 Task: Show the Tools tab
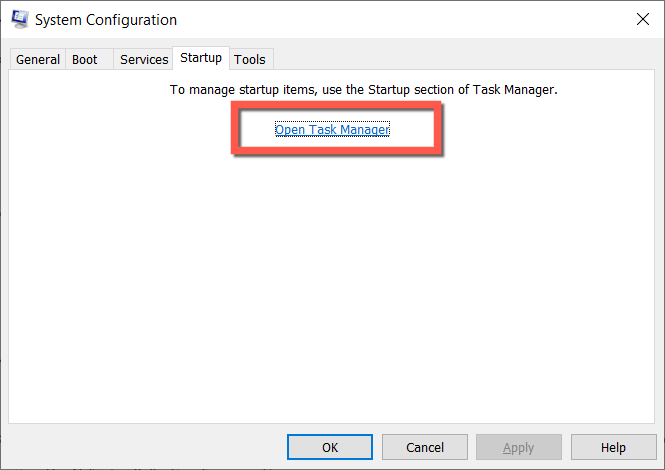(250, 60)
